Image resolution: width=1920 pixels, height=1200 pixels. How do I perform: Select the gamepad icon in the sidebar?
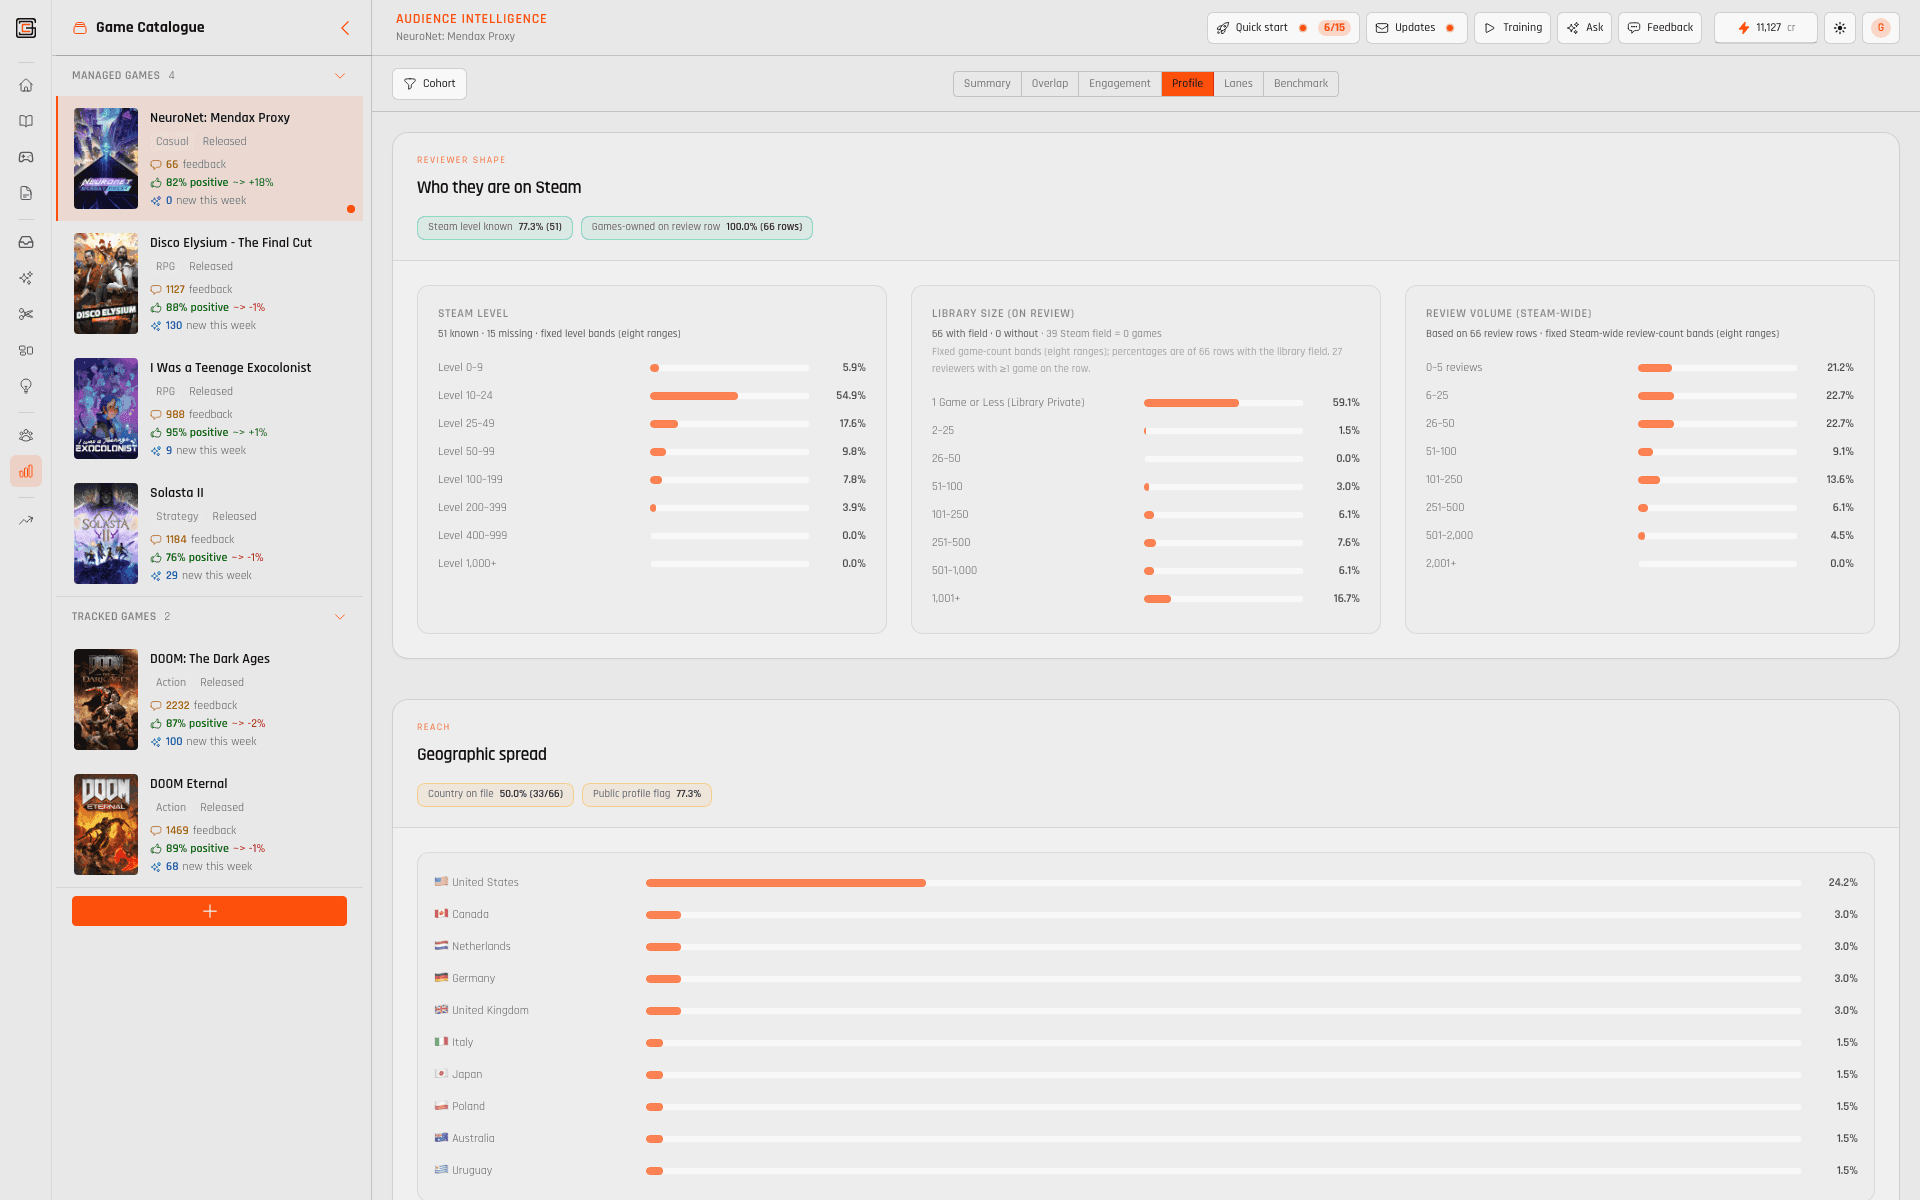26,157
